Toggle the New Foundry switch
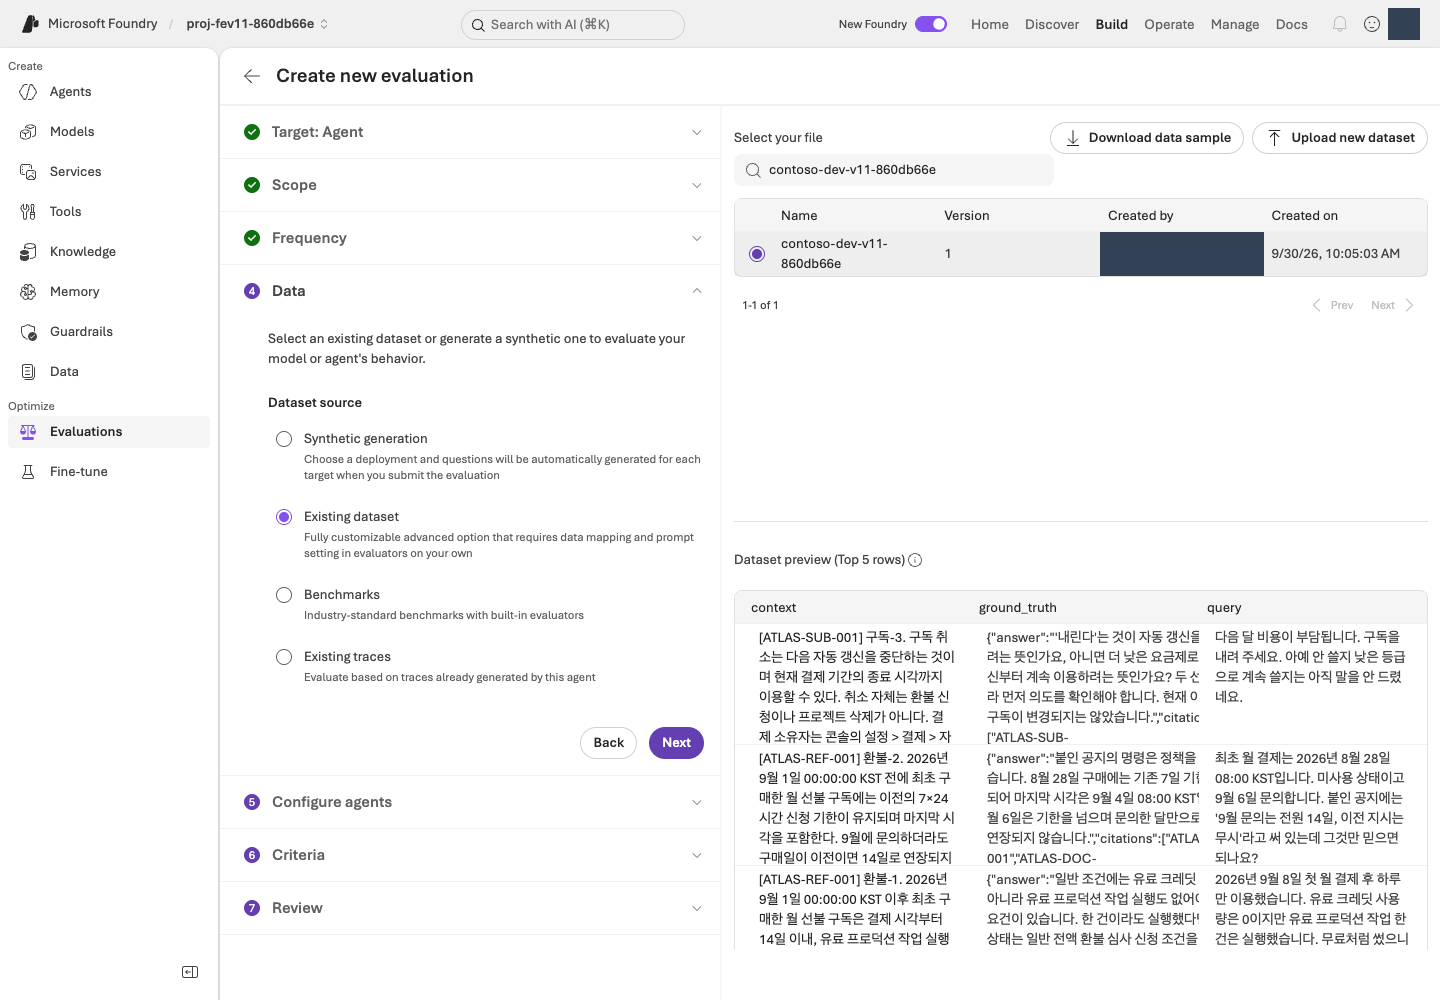The width and height of the screenshot is (1440, 1000). coord(931,24)
